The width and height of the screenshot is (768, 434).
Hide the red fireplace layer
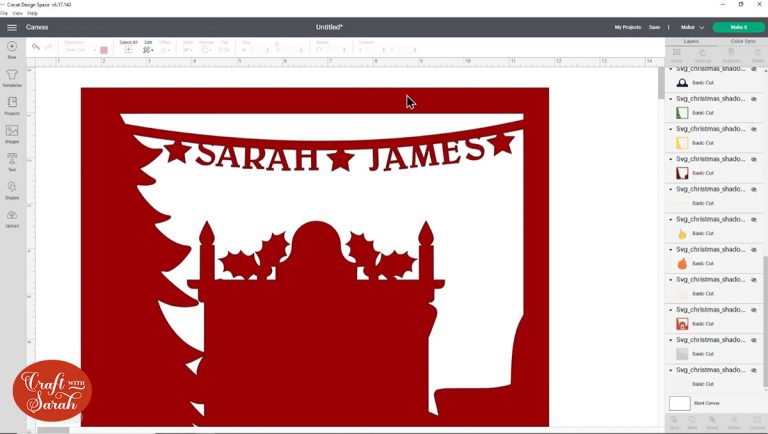754,310
